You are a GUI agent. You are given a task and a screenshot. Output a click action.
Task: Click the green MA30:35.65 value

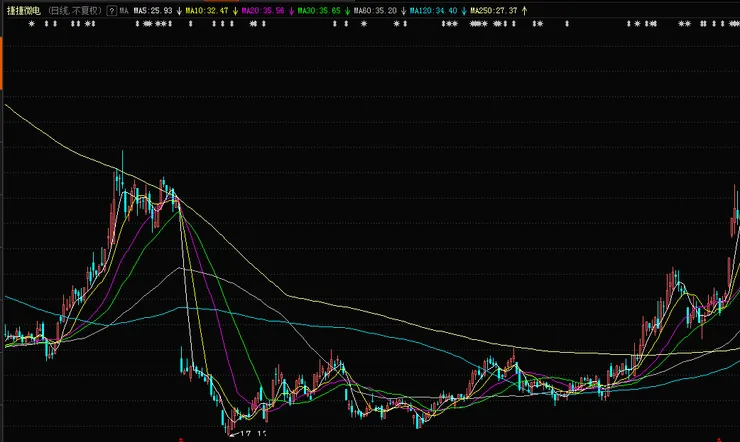(319, 10)
